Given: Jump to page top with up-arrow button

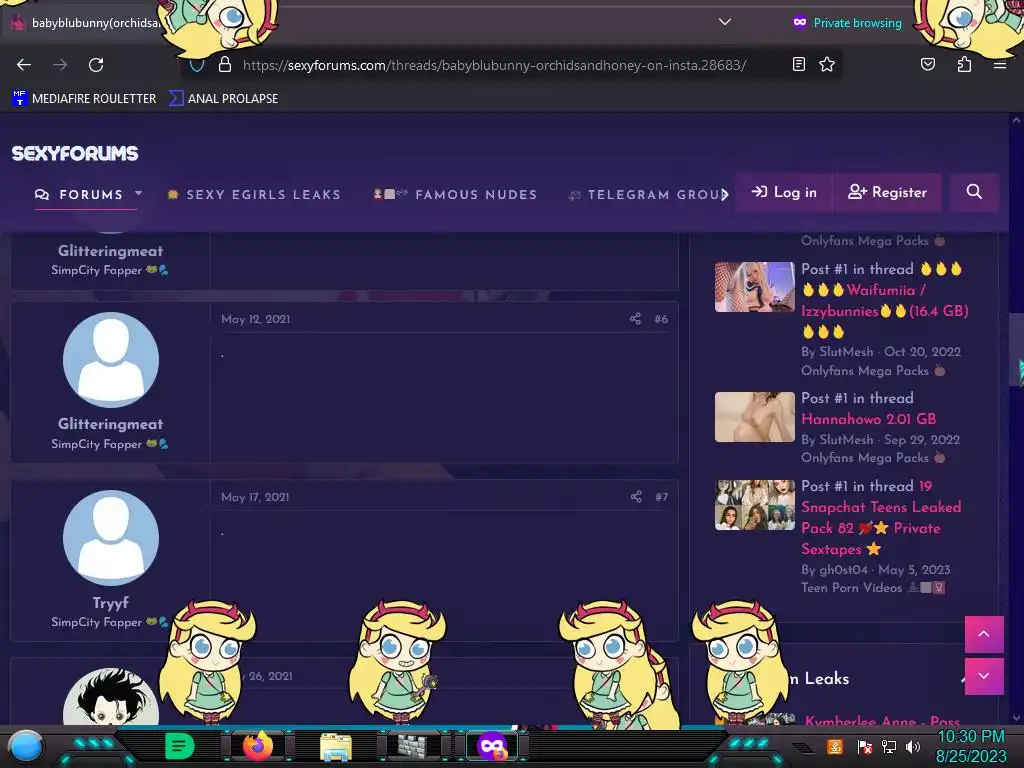Looking at the screenshot, I should tap(984, 634).
